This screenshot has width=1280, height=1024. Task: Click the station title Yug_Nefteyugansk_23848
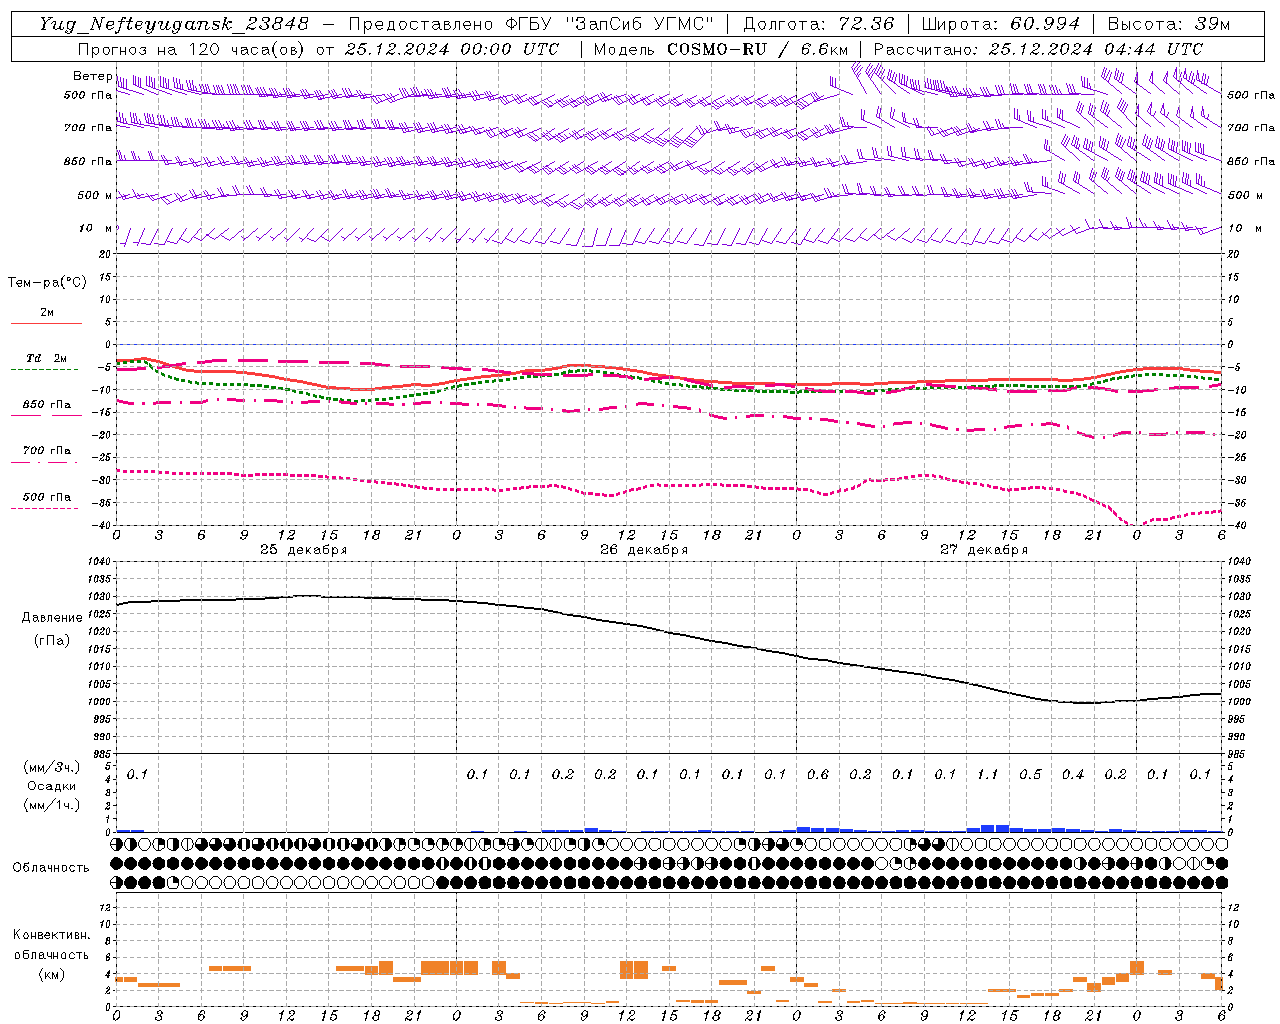click(174, 24)
